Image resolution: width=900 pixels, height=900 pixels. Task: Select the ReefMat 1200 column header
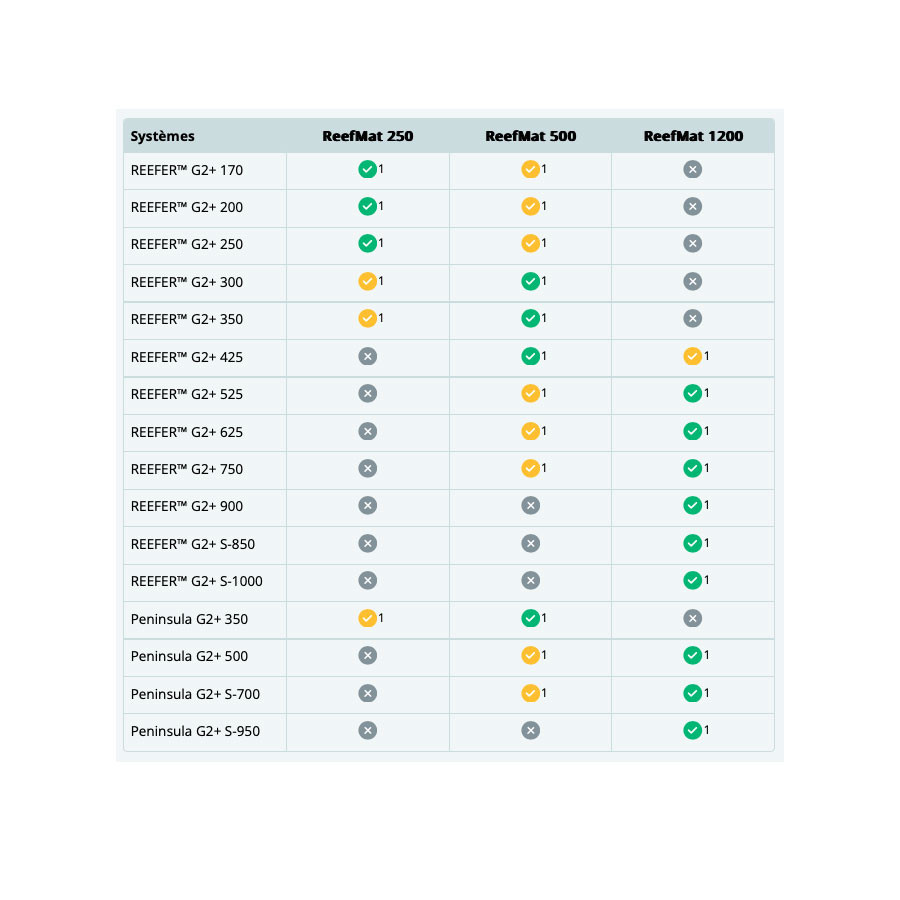pos(693,136)
